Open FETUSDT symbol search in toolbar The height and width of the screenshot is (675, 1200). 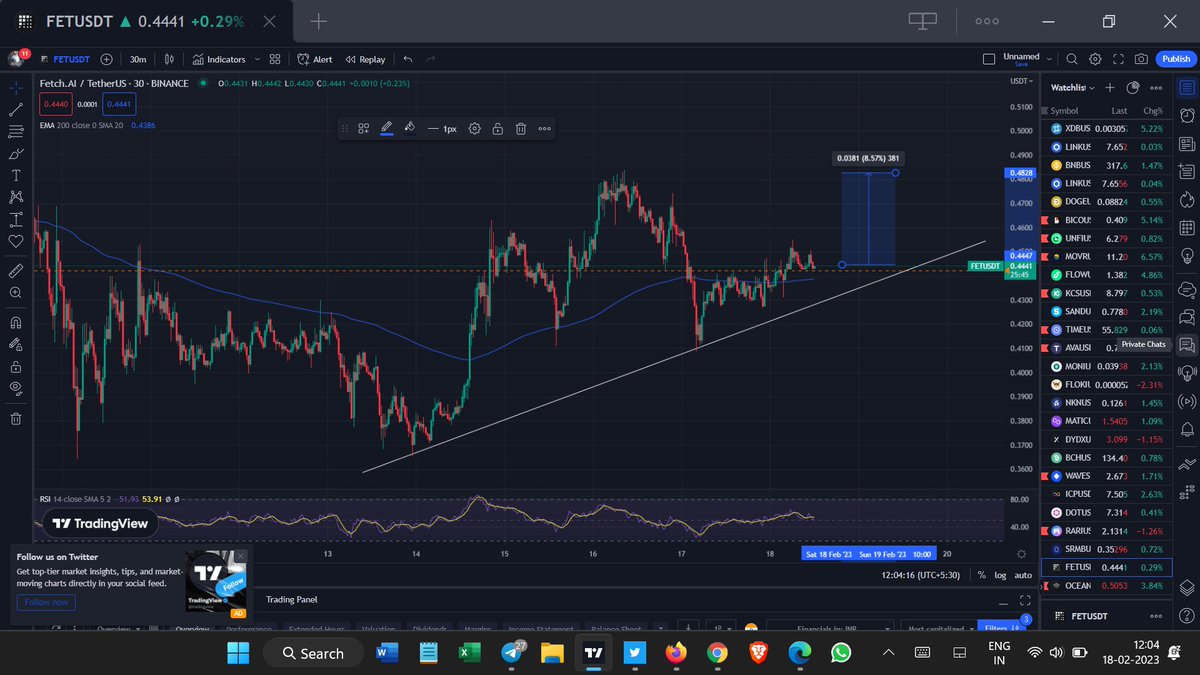[x=66, y=59]
